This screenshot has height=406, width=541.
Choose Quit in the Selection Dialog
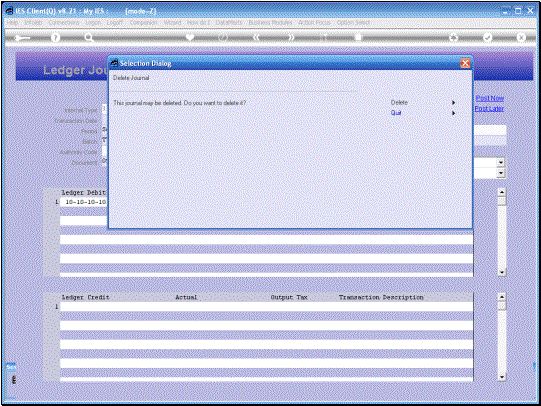(396, 113)
